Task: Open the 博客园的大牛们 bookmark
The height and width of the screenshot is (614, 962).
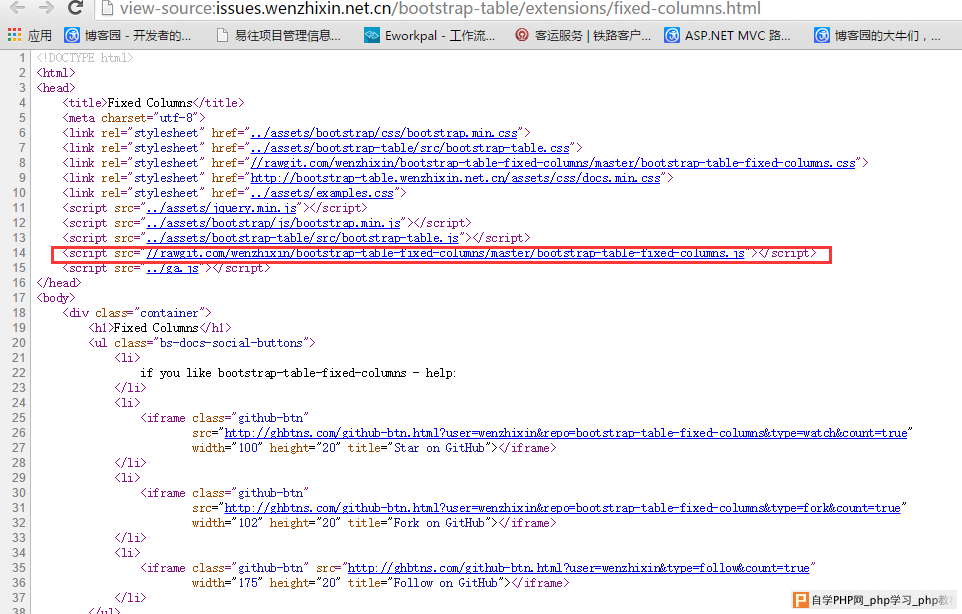Action: (x=877, y=36)
